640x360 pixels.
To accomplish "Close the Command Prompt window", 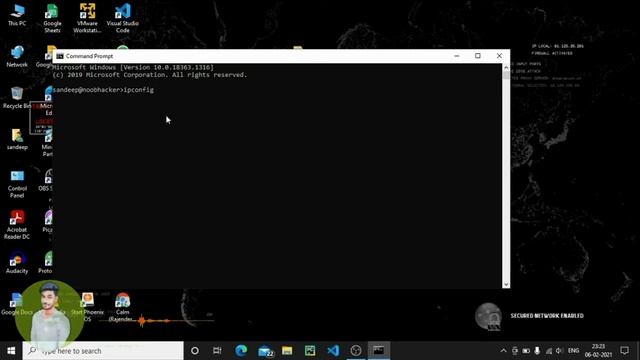I will tap(499, 56).
